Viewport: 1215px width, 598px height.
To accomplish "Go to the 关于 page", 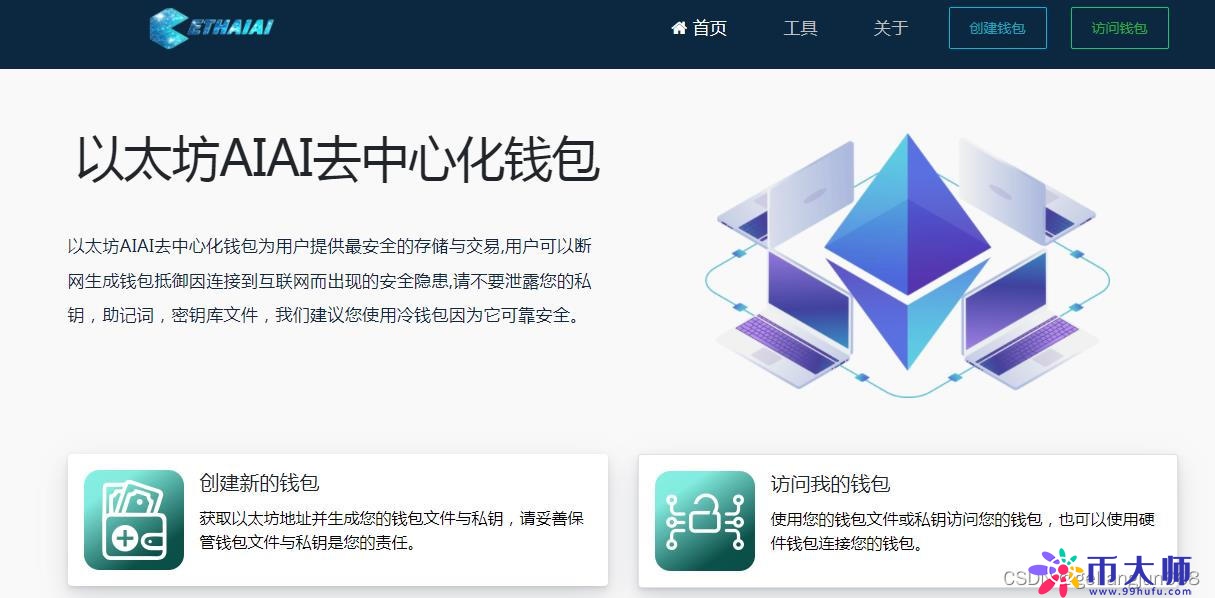I will tap(890, 28).
